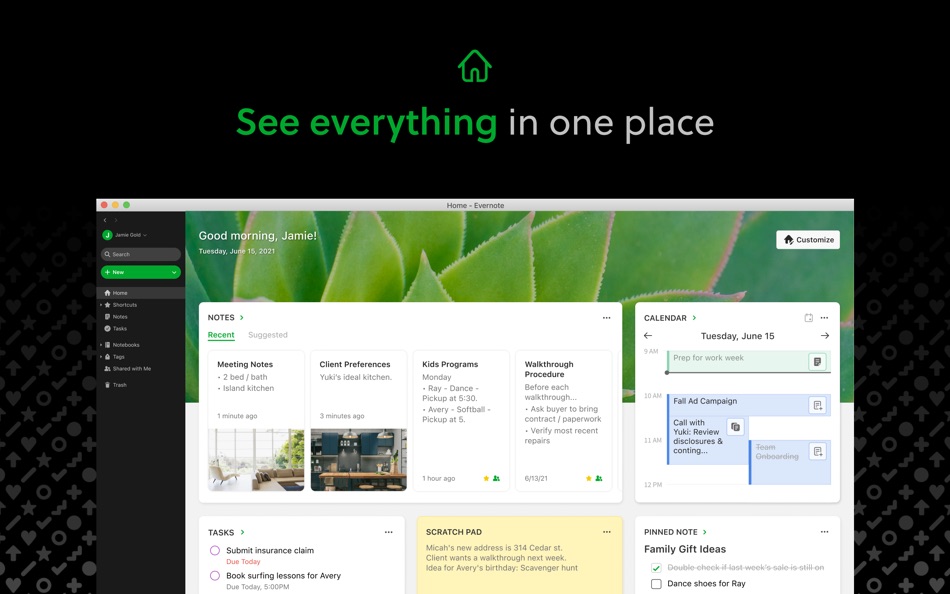950x594 pixels.
Task: Expand the Tags section arrow
Action: 101,356
